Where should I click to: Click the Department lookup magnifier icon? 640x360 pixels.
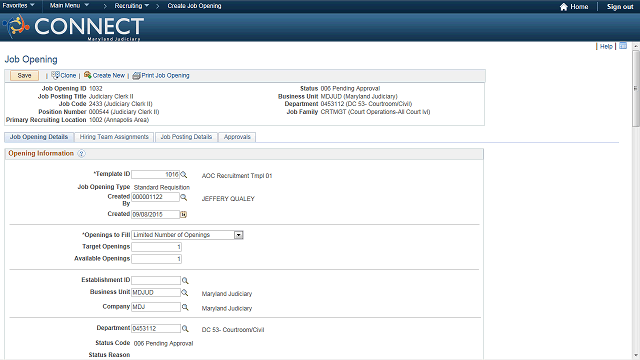point(185,329)
